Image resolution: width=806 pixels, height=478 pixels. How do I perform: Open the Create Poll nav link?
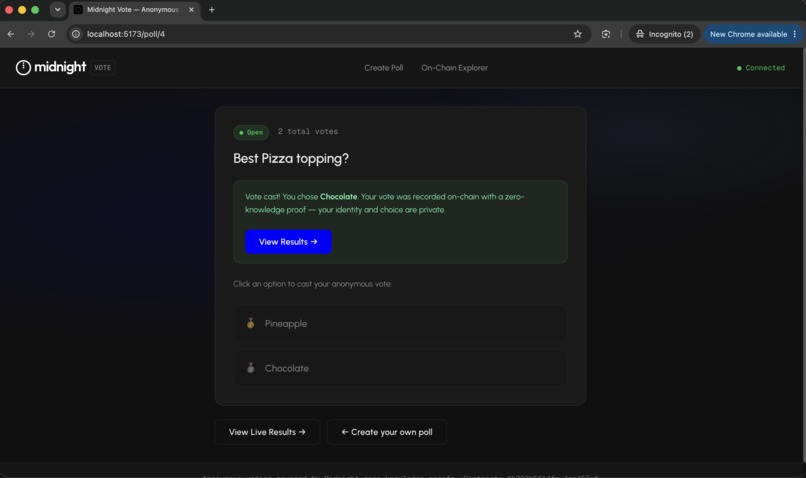click(383, 68)
